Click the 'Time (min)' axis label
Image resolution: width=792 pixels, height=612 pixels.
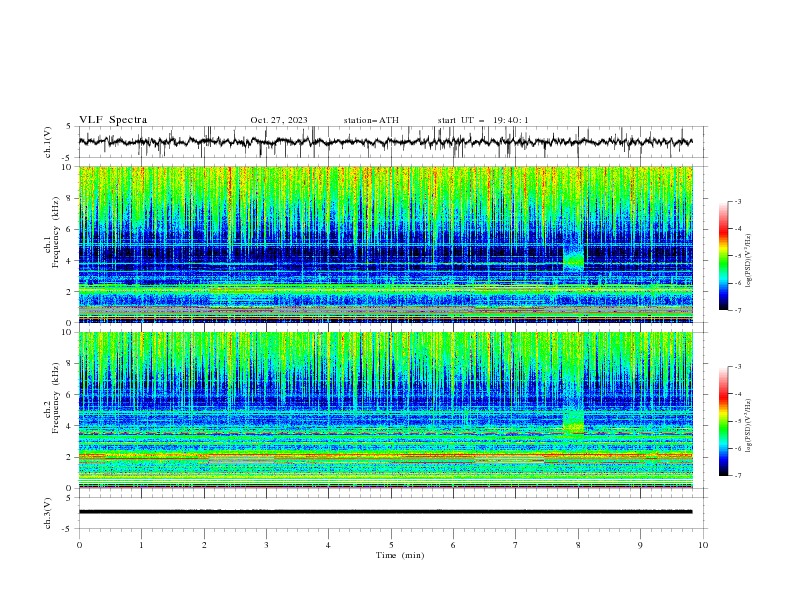[x=400, y=555]
